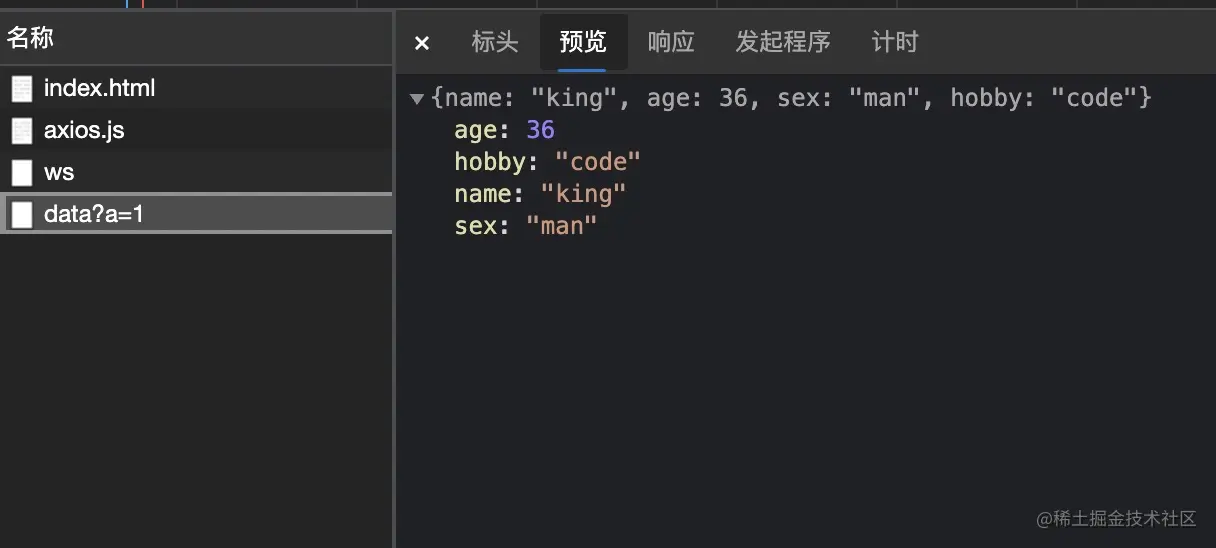This screenshot has width=1216, height=548.
Task: Open the 发起程序 tab
Action: point(783,42)
